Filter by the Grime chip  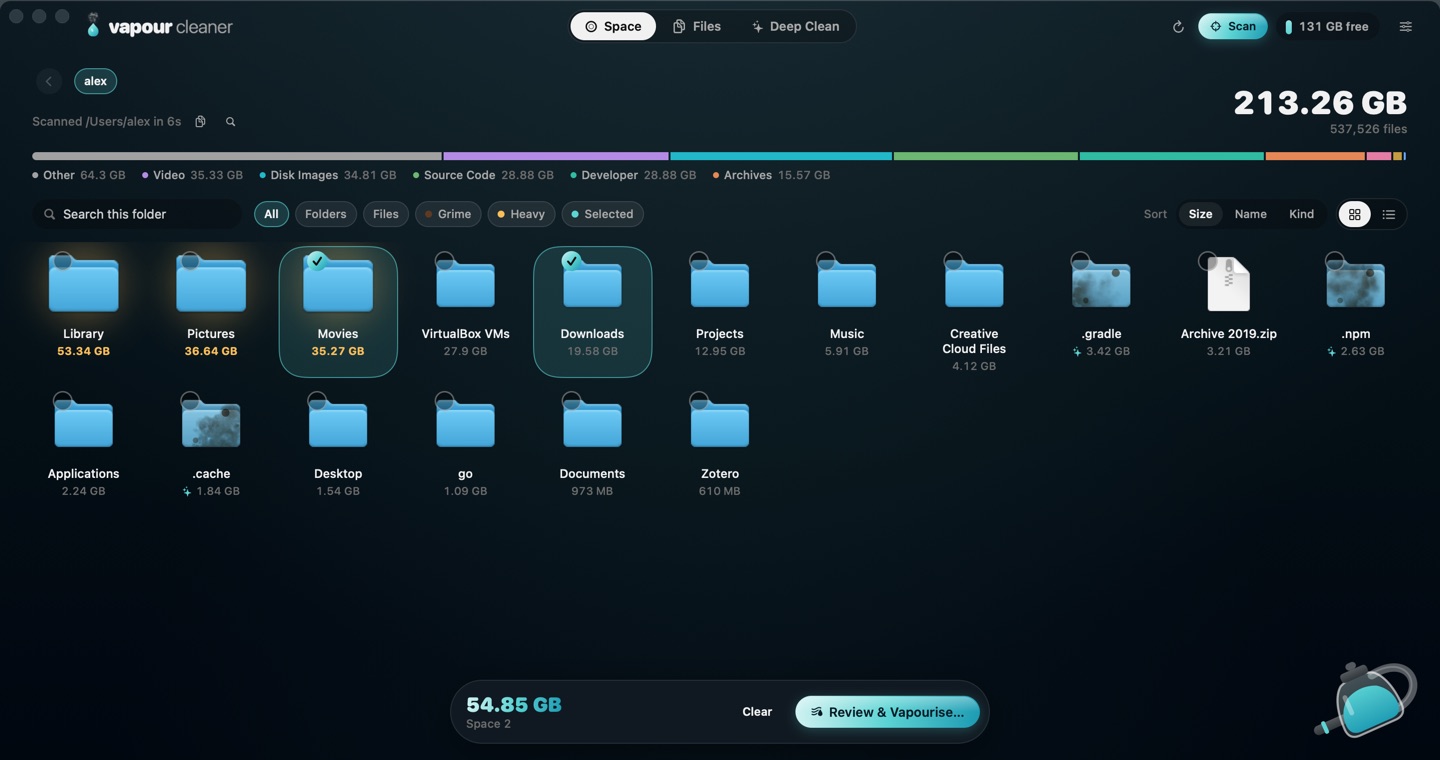click(x=447, y=214)
